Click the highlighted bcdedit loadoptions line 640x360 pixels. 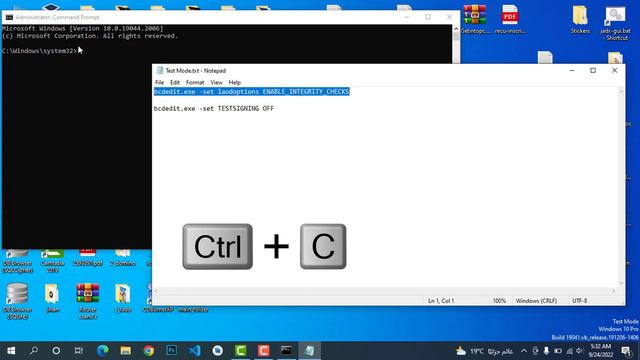(251, 92)
